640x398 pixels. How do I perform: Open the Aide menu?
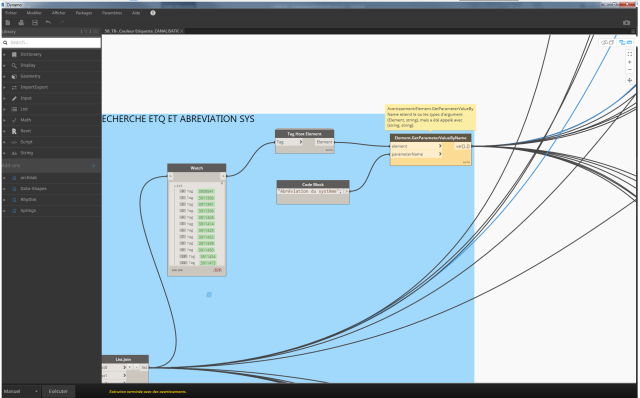[136, 13]
